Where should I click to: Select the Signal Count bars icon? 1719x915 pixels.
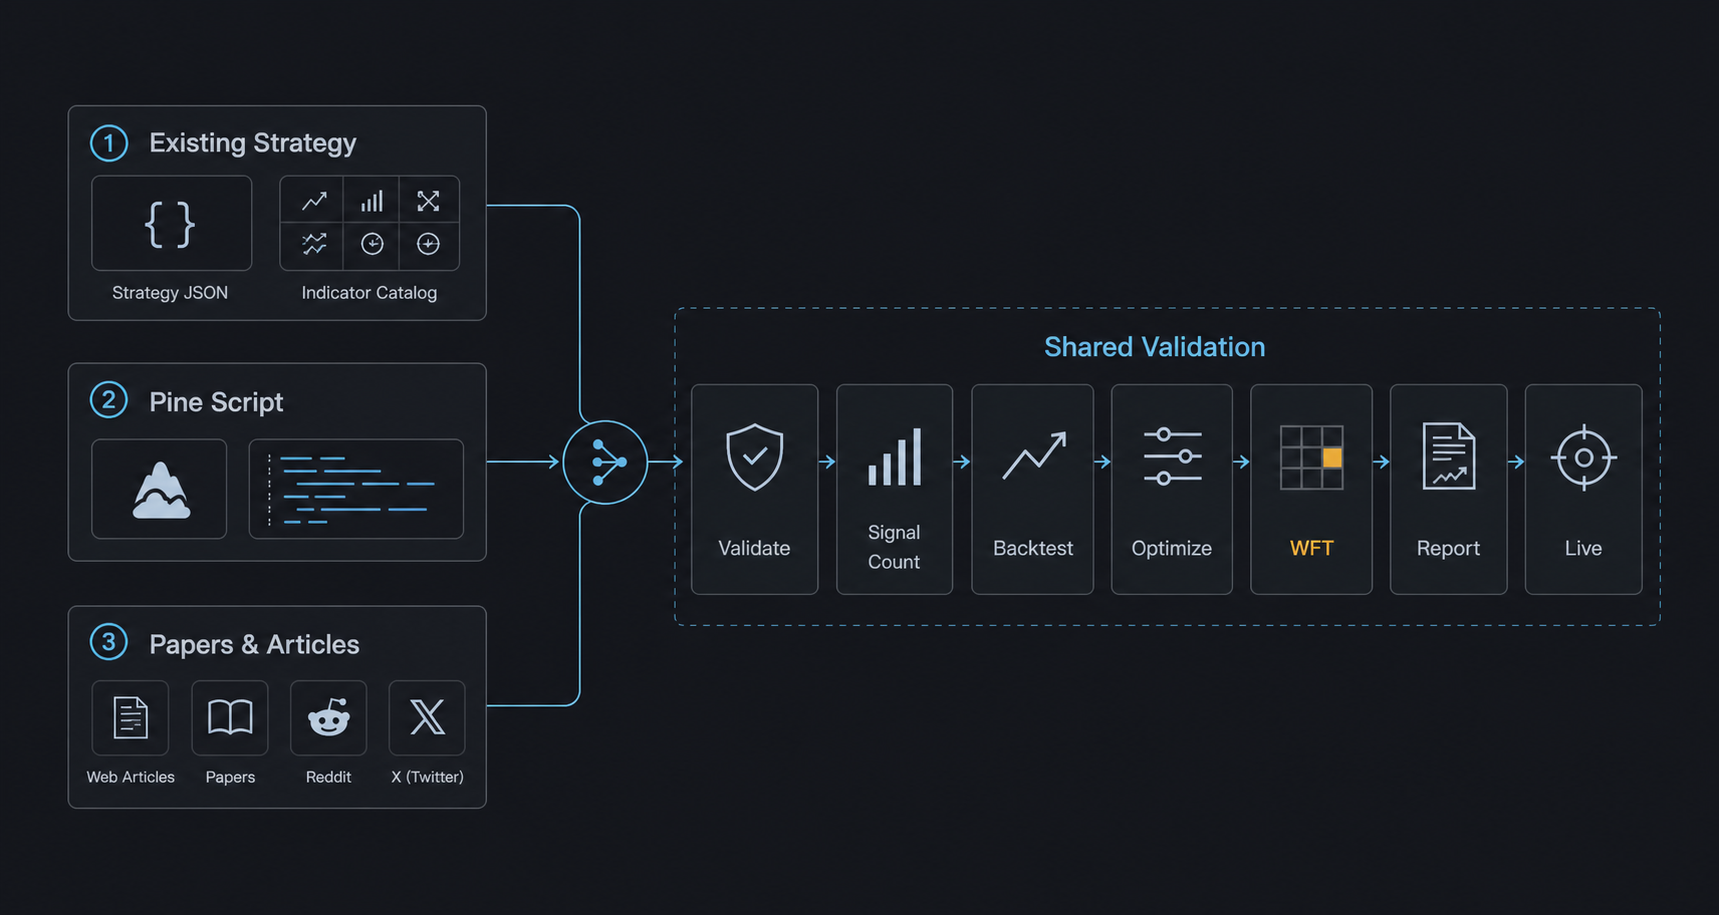(x=894, y=457)
